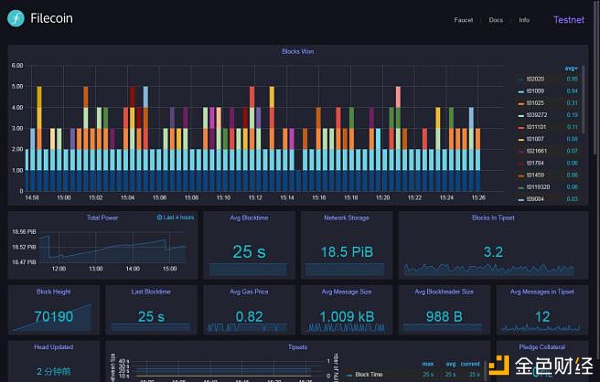Click the orange swatch beside t01025

click(521, 104)
